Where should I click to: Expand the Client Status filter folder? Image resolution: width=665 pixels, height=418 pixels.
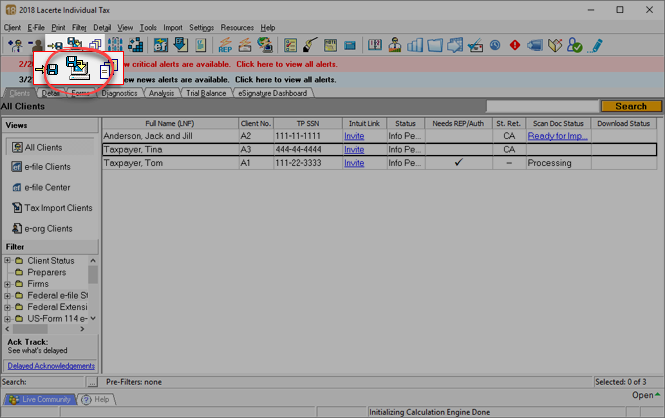point(7,261)
